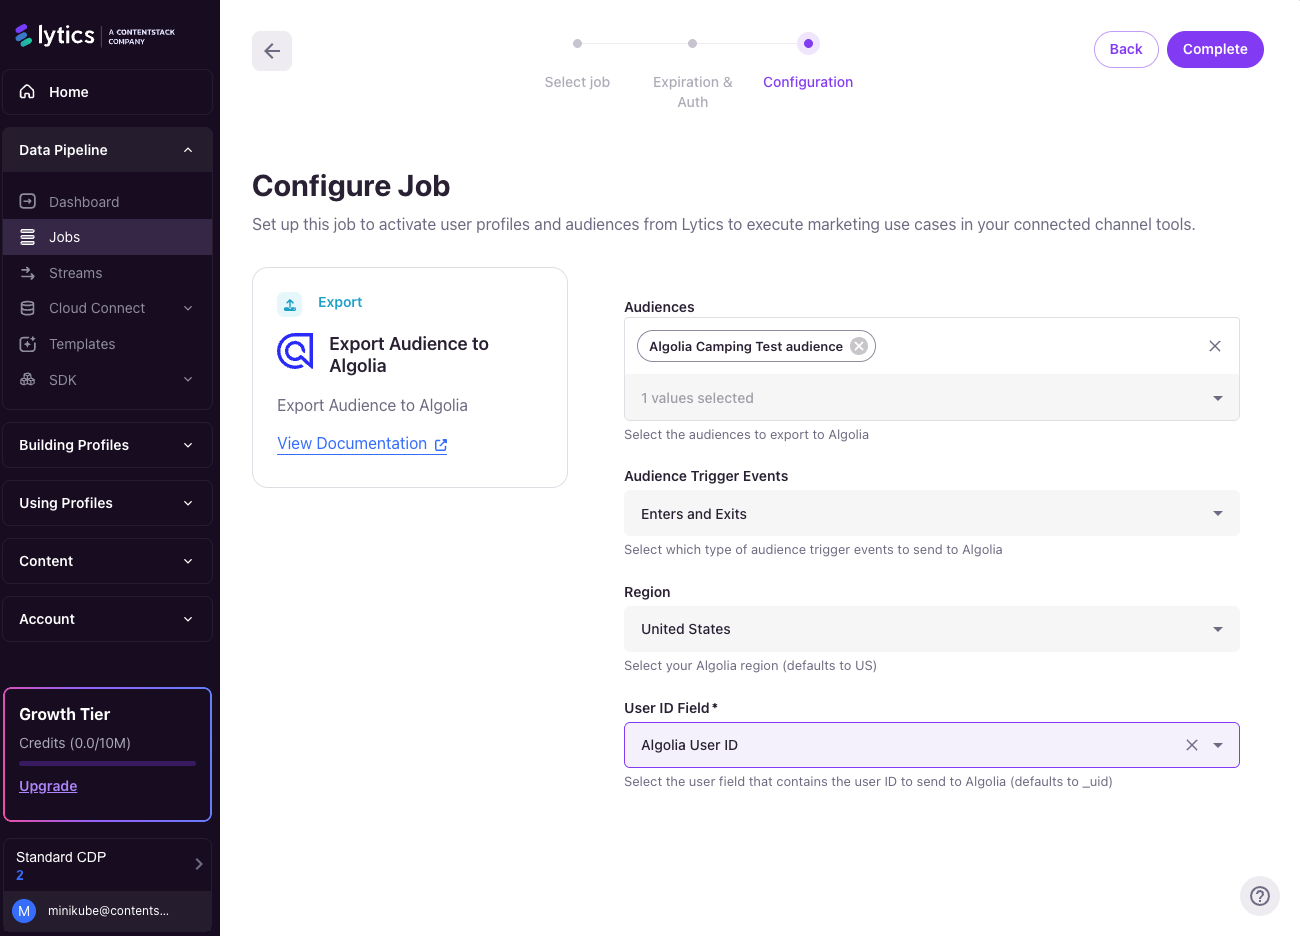The height and width of the screenshot is (936, 1300).
Task: Click Credits (0.0/10M) text
Action: pos(75,743)
